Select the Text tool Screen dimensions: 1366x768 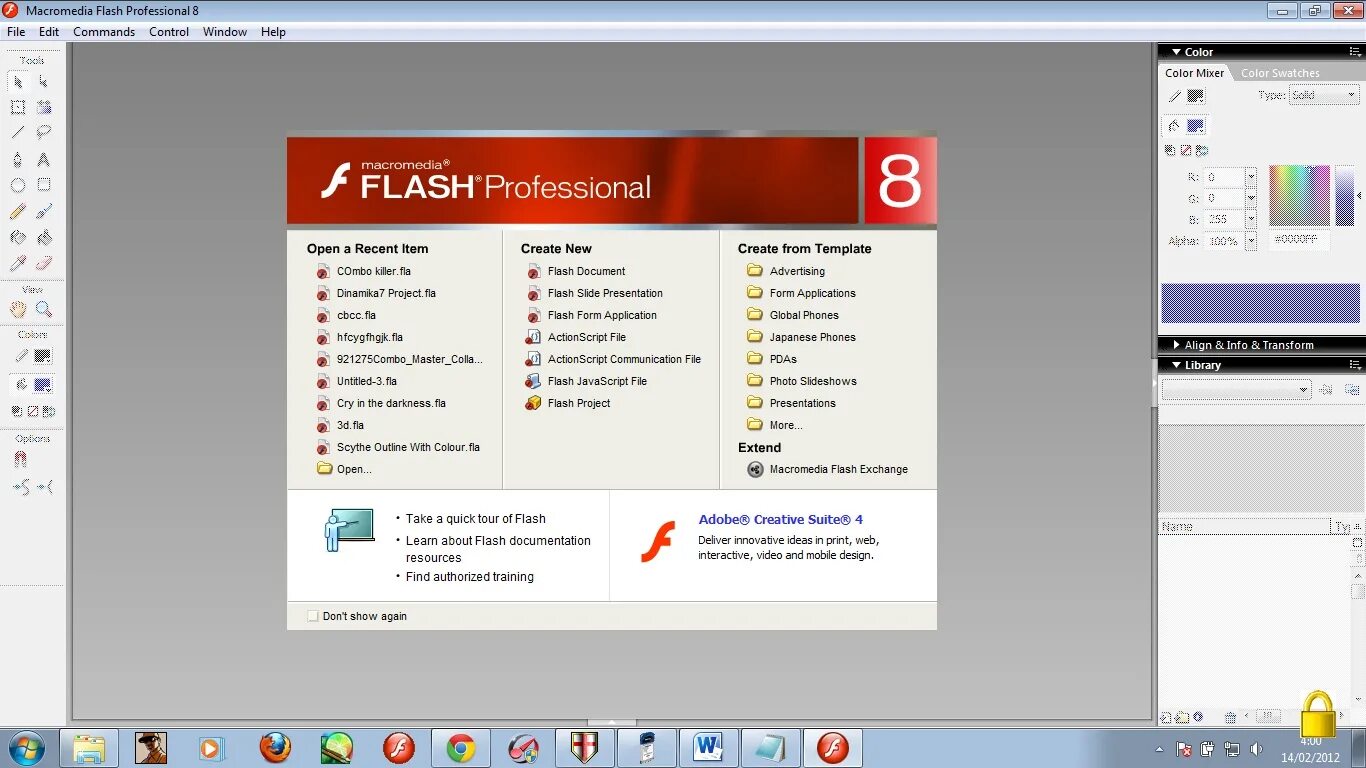pyautogui.click(x=44, y=159)
